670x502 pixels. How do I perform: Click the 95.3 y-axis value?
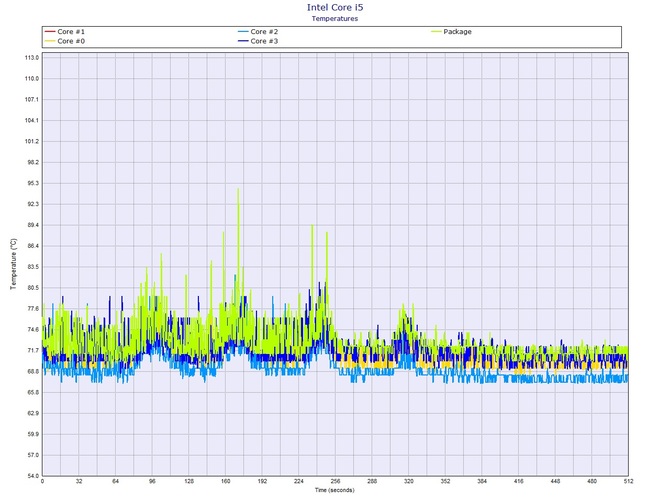tap(32, 183)
